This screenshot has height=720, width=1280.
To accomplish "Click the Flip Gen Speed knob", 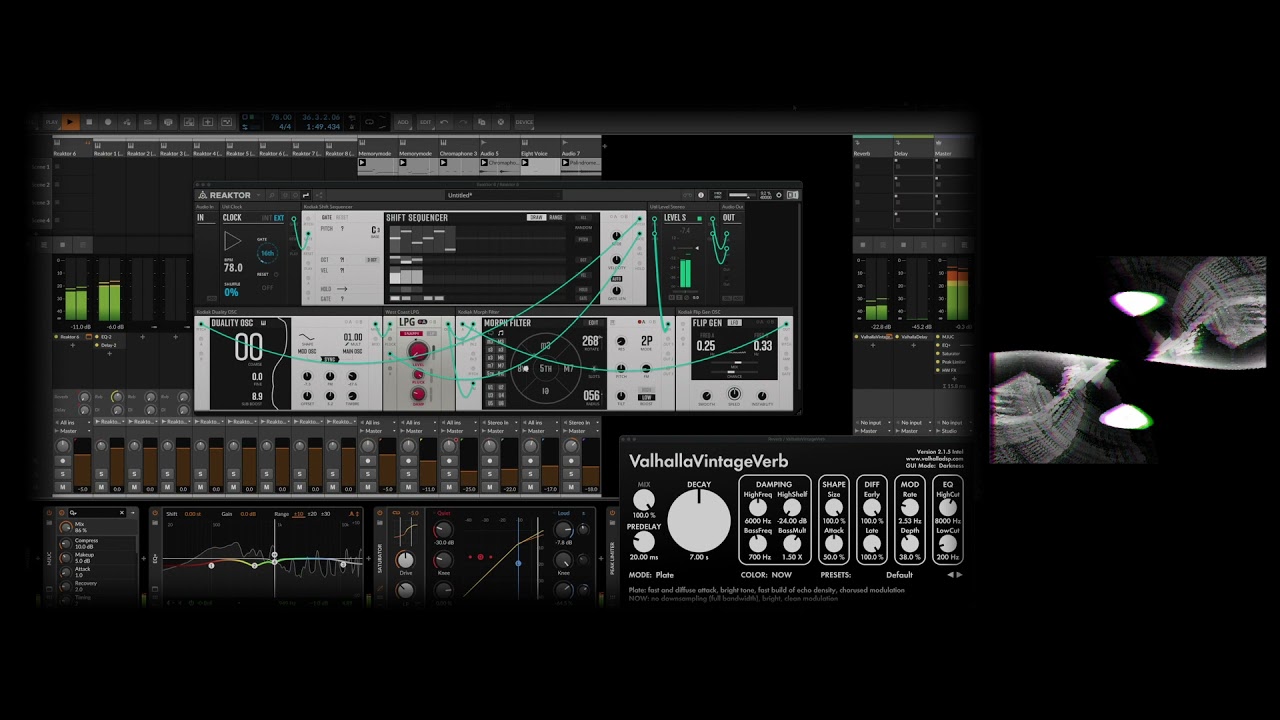I will point(734,393).
